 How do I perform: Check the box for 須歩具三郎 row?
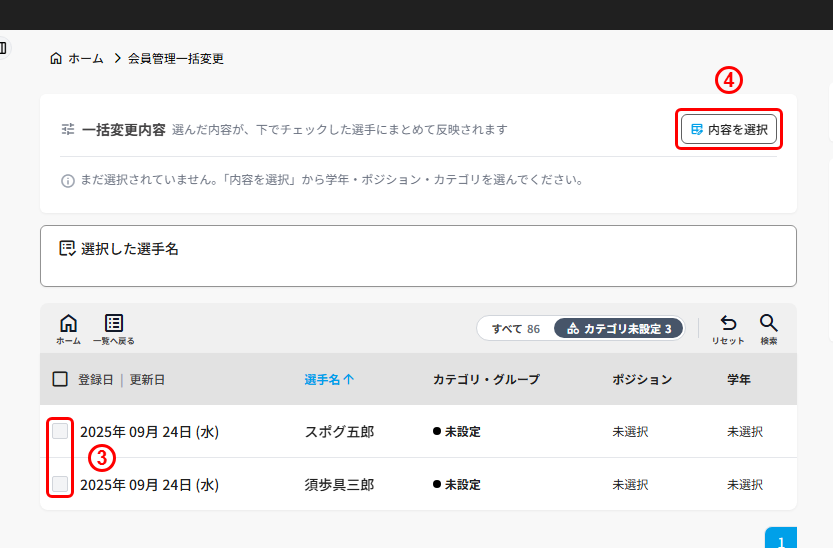coord(60,484)
